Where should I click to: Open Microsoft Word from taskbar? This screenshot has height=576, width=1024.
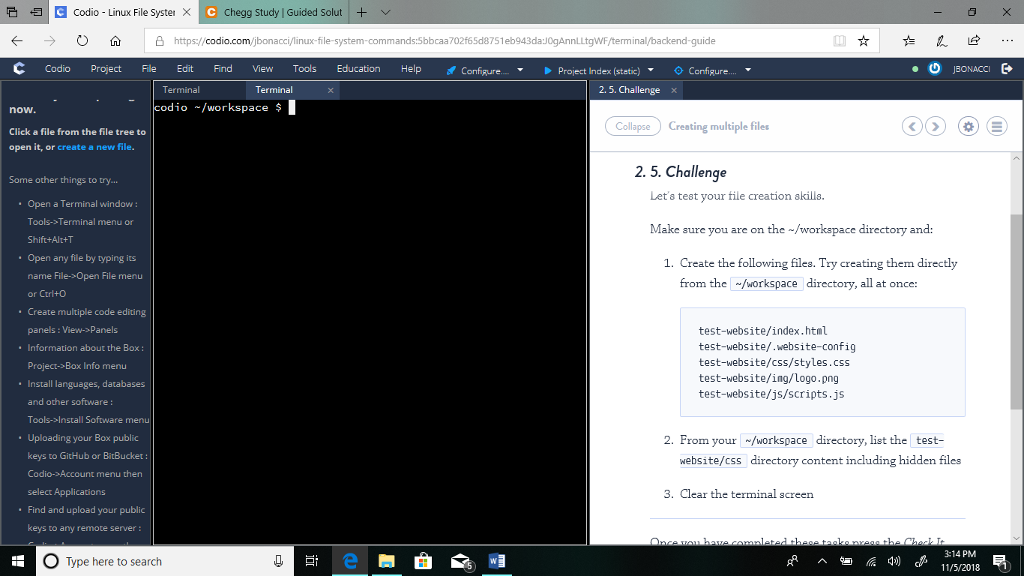click(x=496, y=561)
